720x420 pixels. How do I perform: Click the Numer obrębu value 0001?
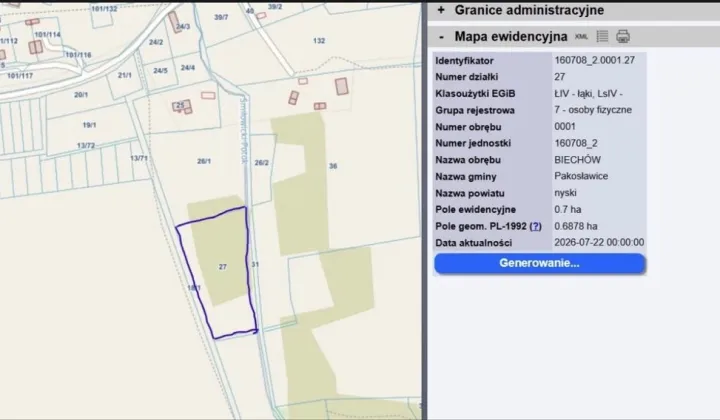[565, 127]
